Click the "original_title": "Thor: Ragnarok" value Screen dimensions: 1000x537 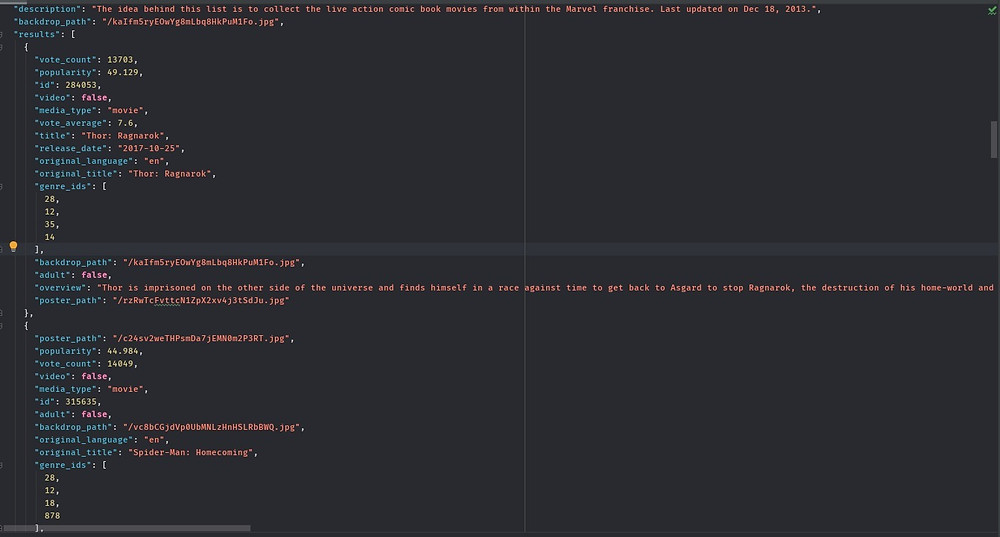(170, 173)
